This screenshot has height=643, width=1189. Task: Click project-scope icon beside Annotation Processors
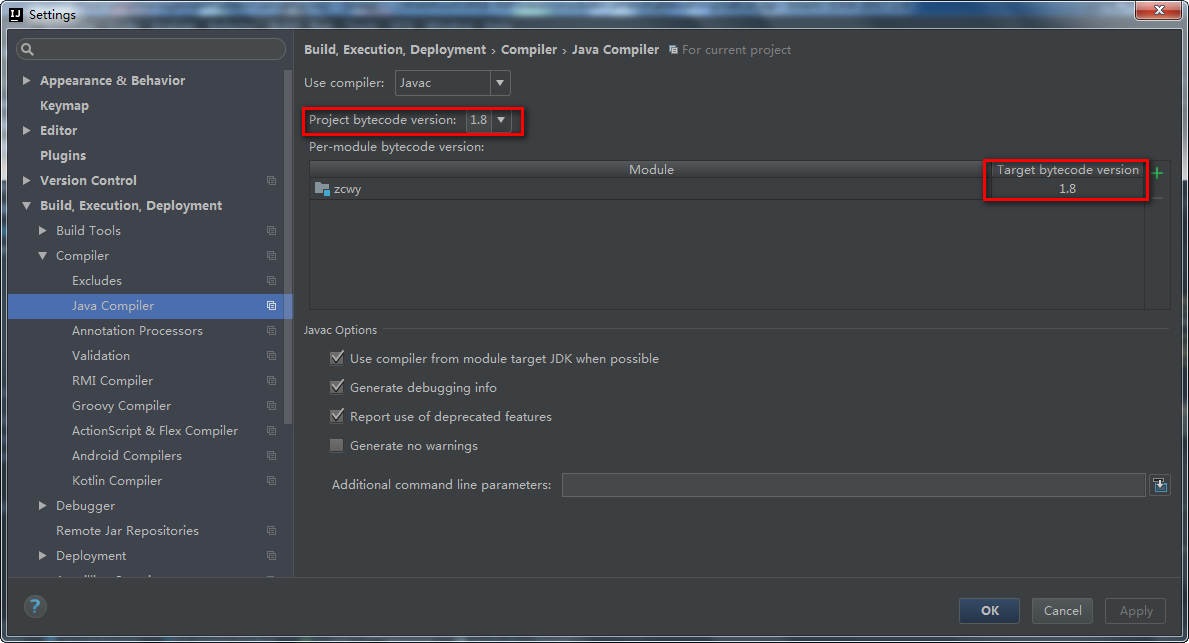(x=271, y=331)
